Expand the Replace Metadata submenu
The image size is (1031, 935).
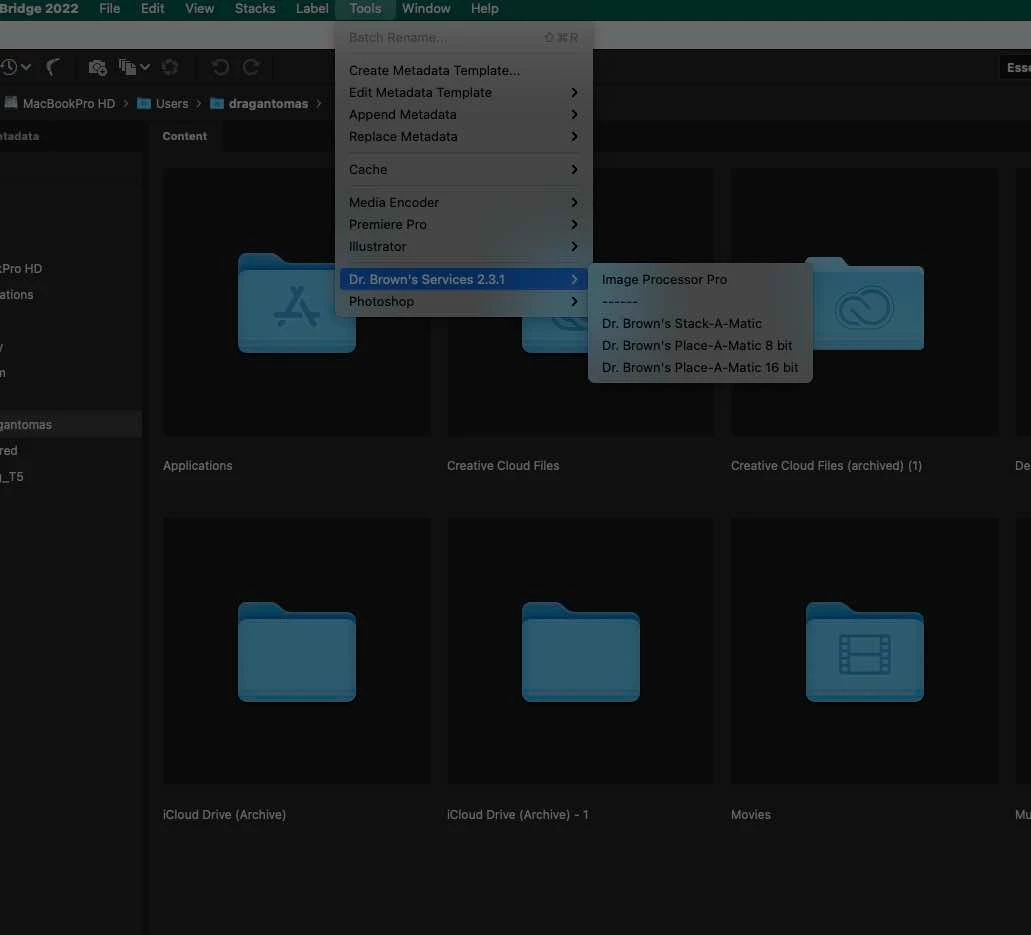click(463, 137)
